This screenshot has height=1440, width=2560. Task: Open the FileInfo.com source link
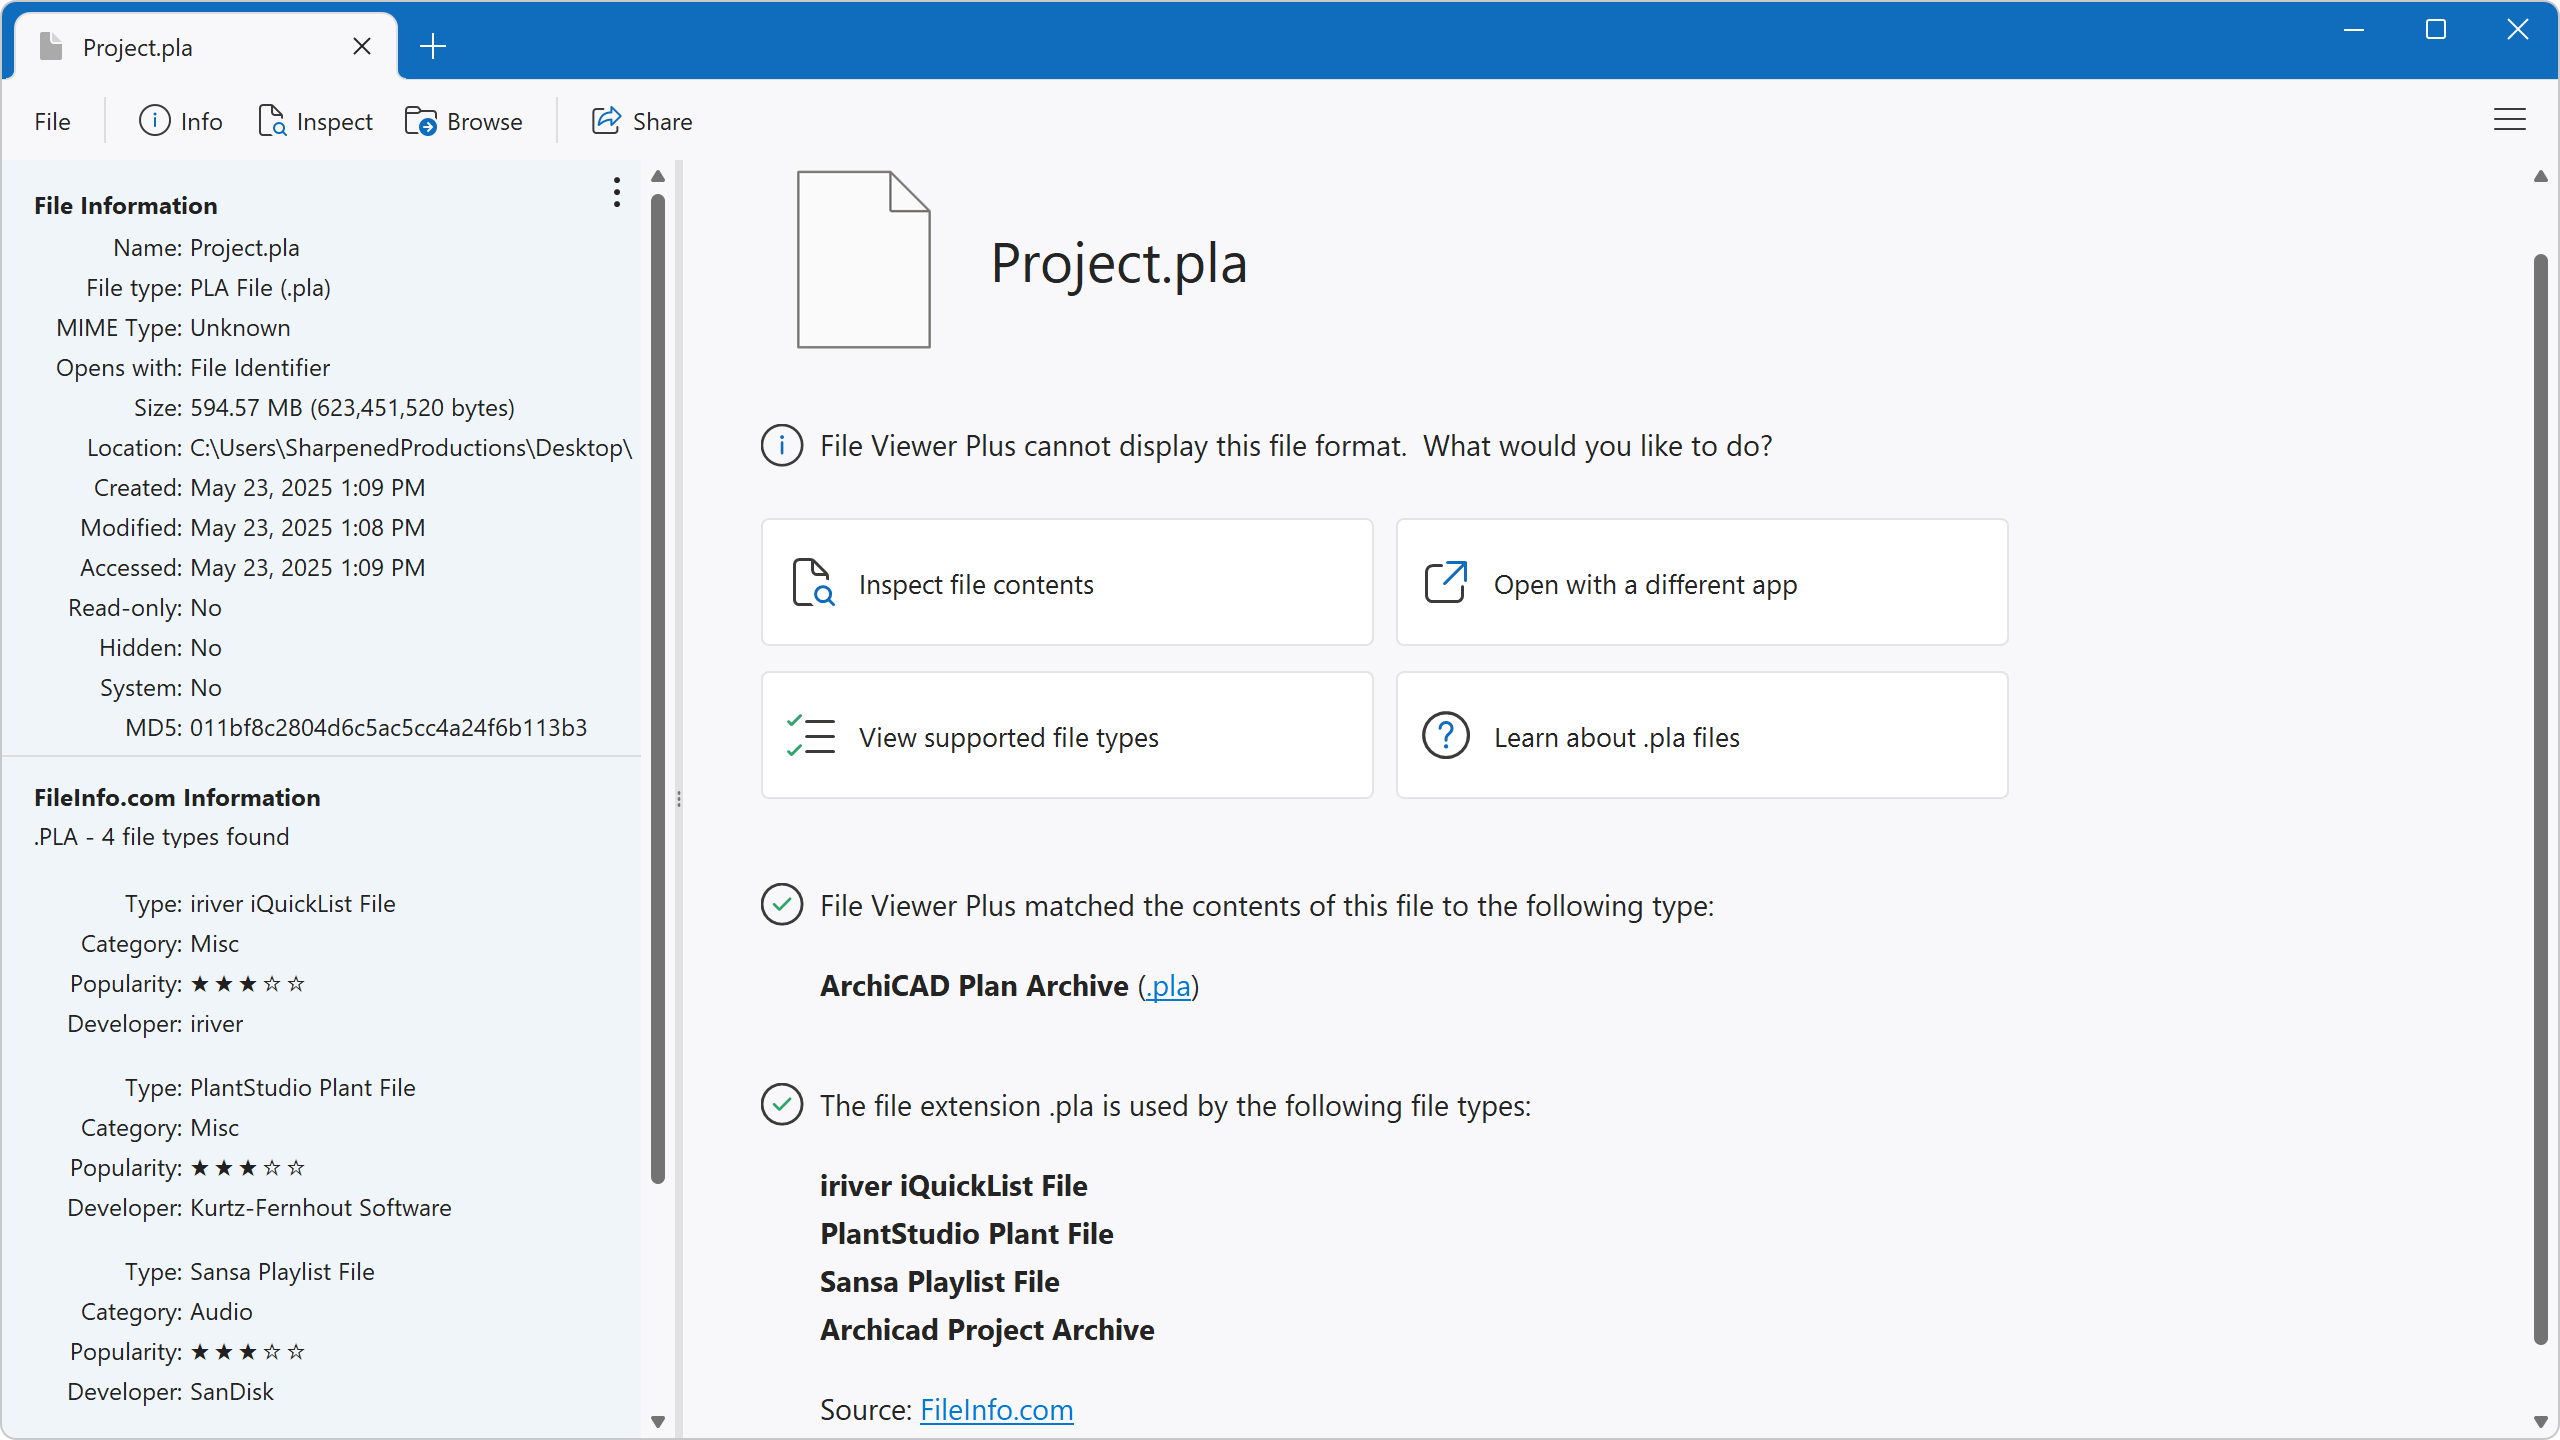(996, 1410)
